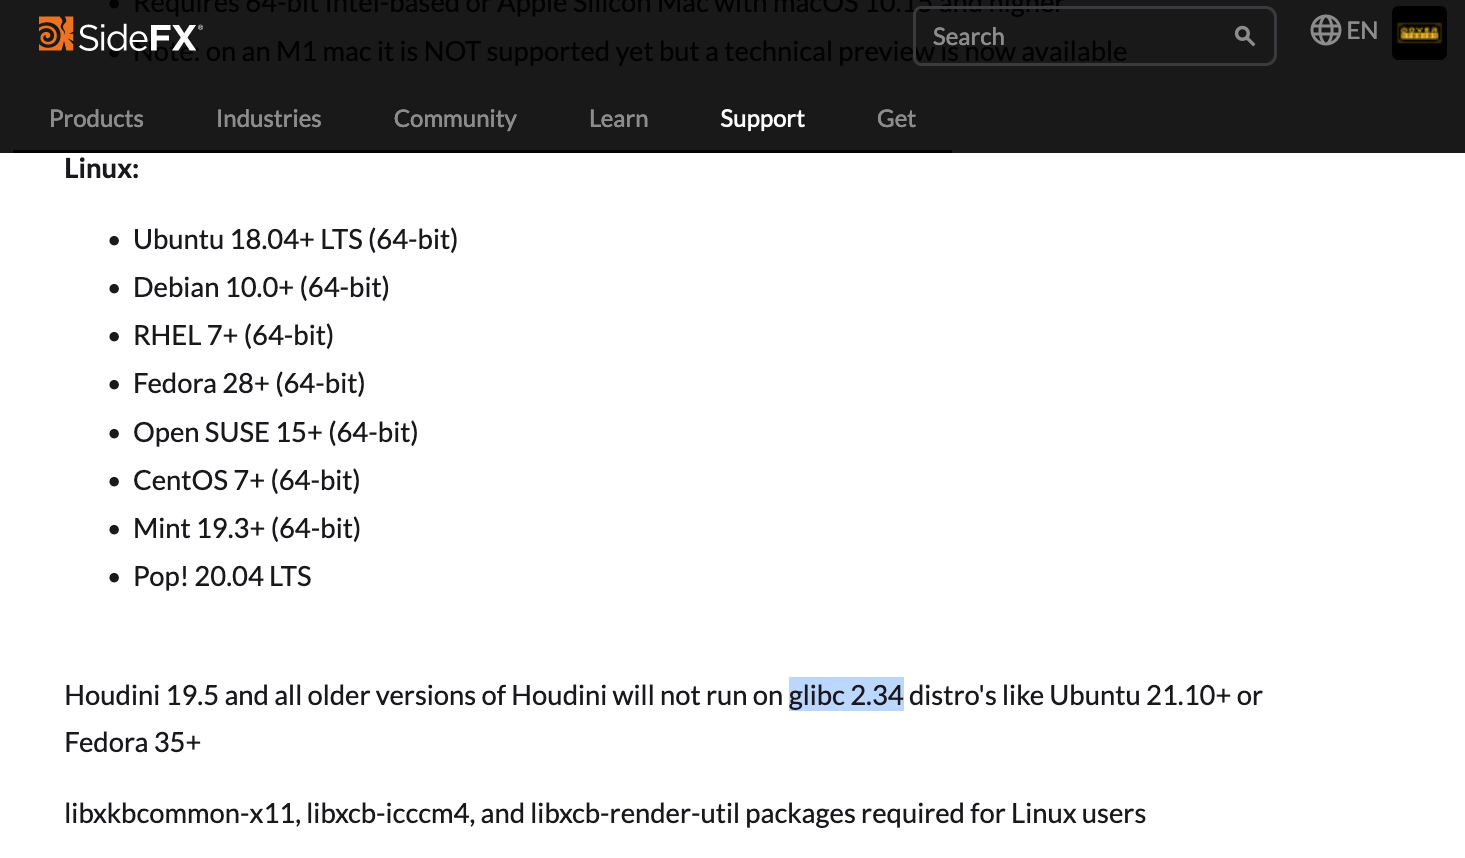Viewport: 1465px width, 858px height.
Task: Click 'libxkbcommon-x11' package requirement text
Action: [181, 813]
